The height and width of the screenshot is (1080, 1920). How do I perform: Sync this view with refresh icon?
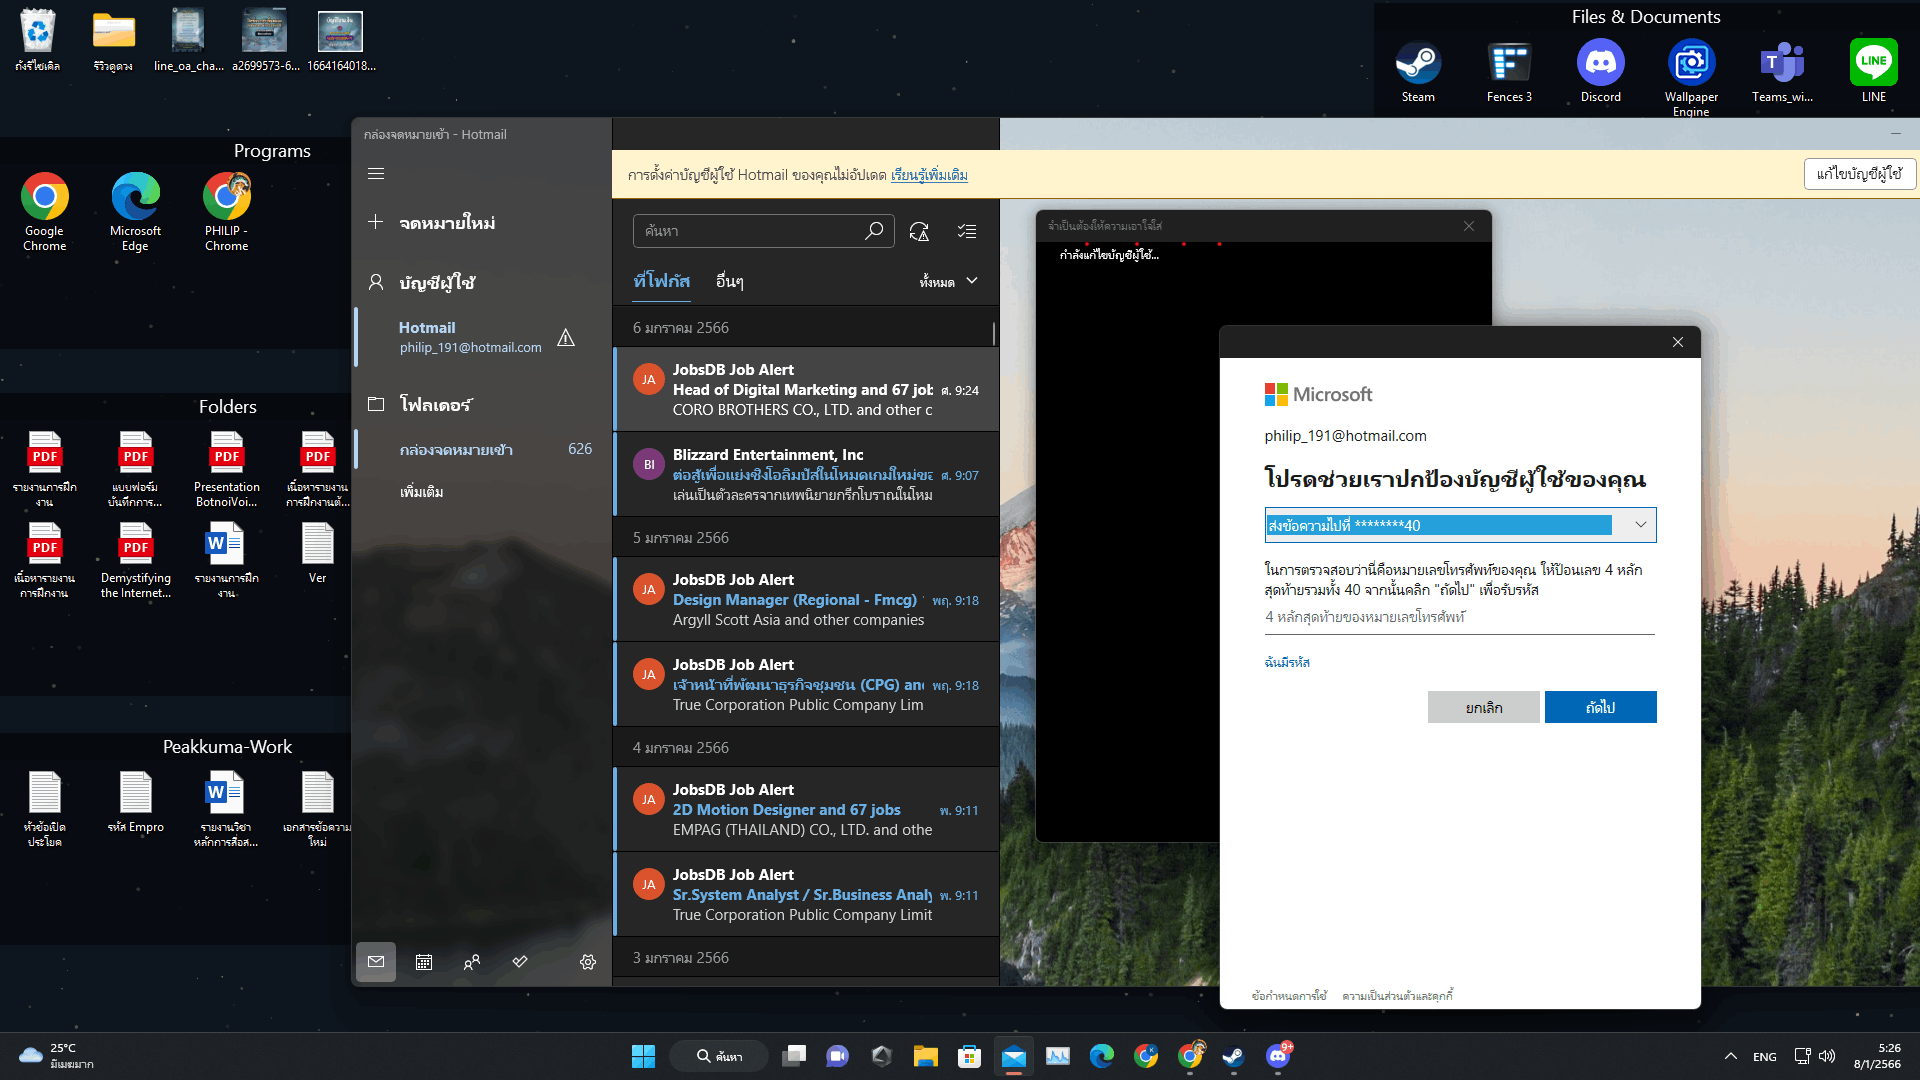[x=920, y=231]
